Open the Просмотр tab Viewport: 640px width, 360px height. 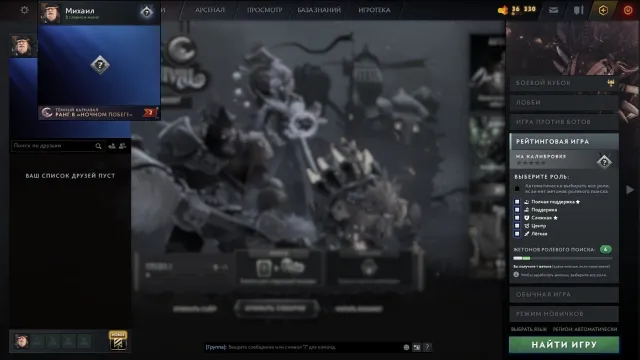pos(264,10)
